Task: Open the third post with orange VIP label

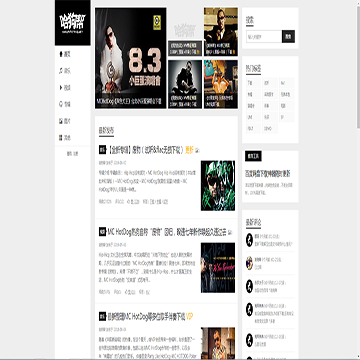Action: (x=146, y=316)
